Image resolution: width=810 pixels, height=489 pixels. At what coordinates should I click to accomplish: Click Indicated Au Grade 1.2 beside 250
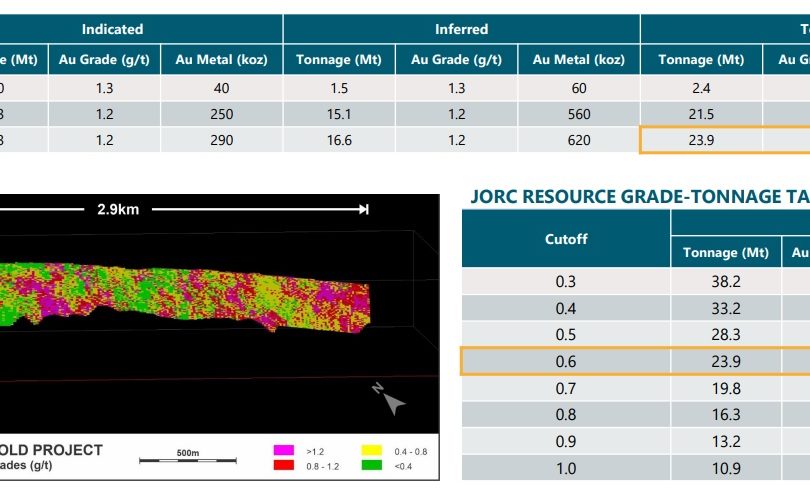104,114
